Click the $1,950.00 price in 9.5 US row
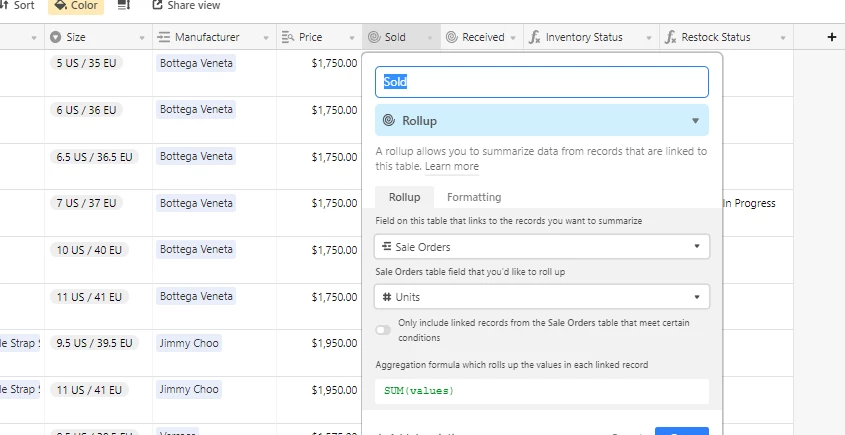The width and height of the screenshot is (845, 435). point(334,343)
